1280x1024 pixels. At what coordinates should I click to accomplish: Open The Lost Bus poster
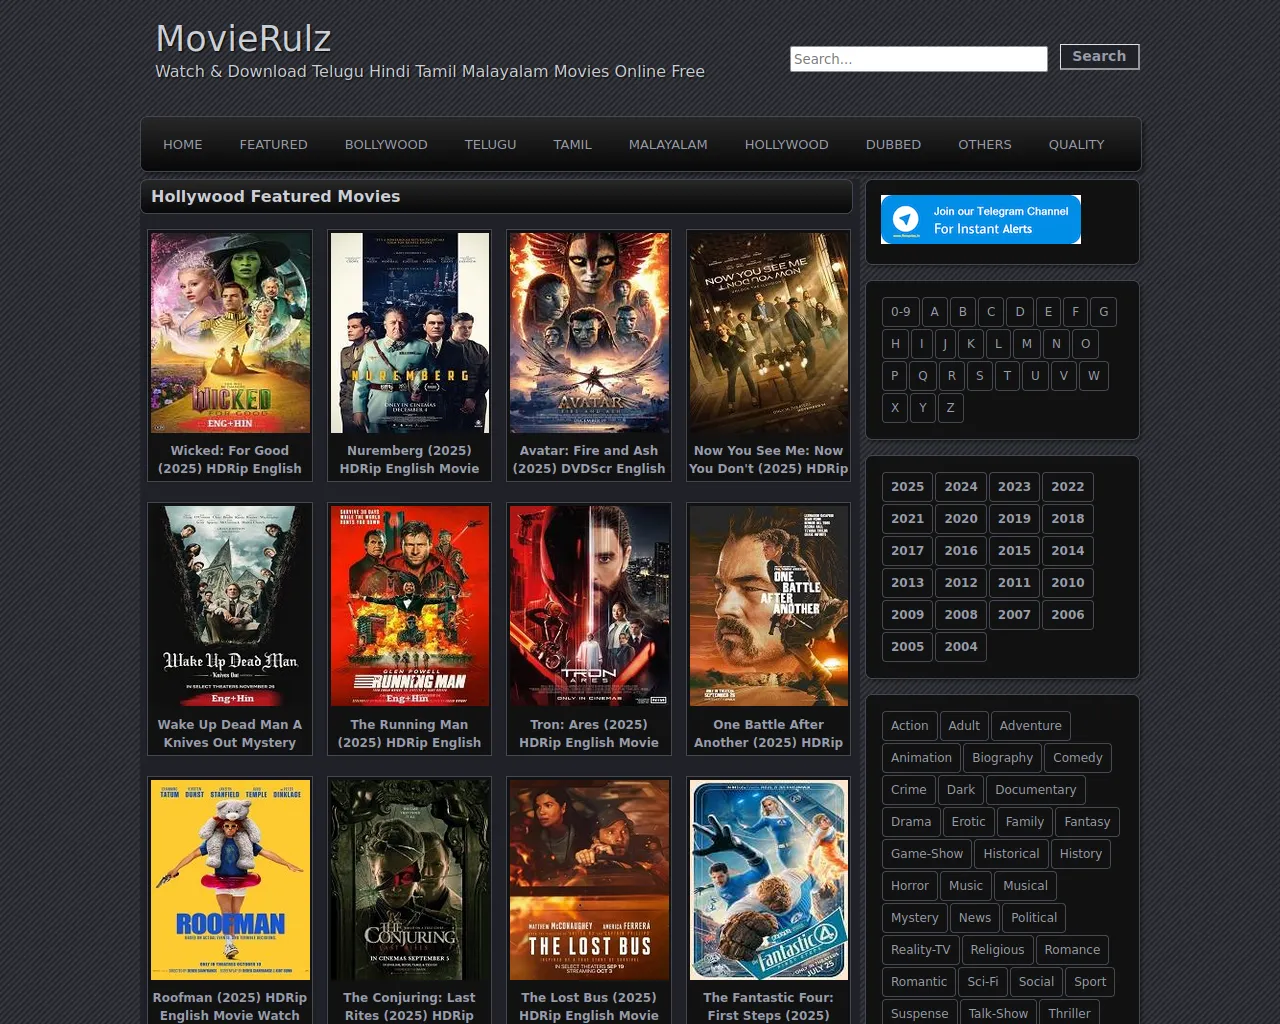click(x=589, y=880)
